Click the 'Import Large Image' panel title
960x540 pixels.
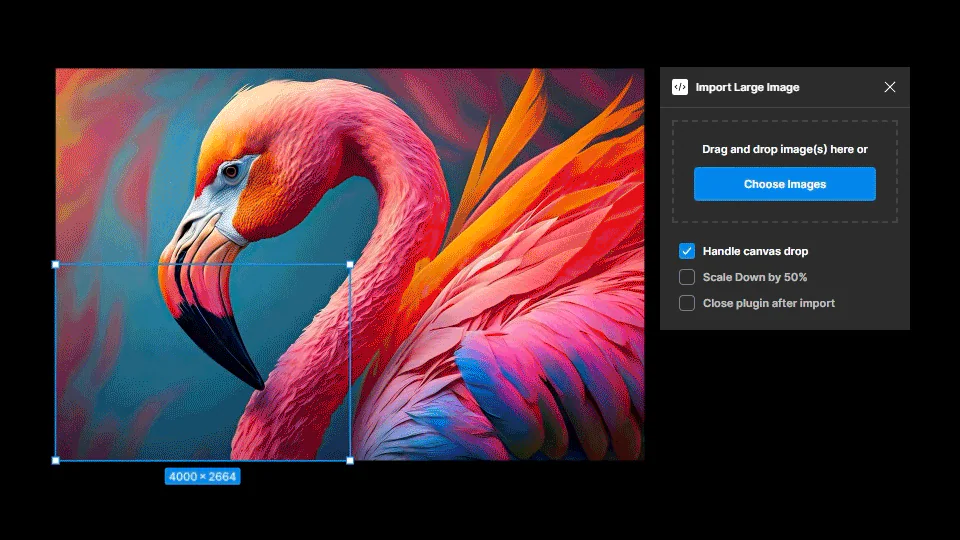[x=747, y=88]
